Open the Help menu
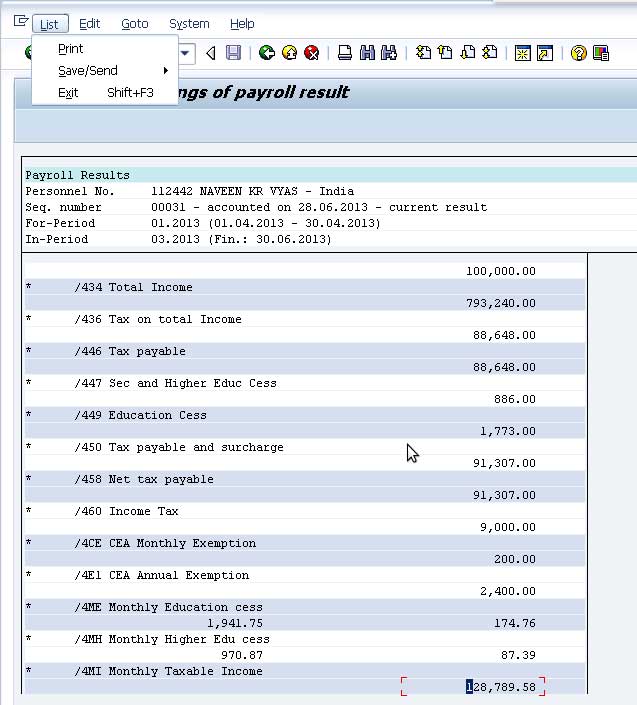The height and width of the screenshot is (705, 637). pyautogui.click(x=242, y=24)
